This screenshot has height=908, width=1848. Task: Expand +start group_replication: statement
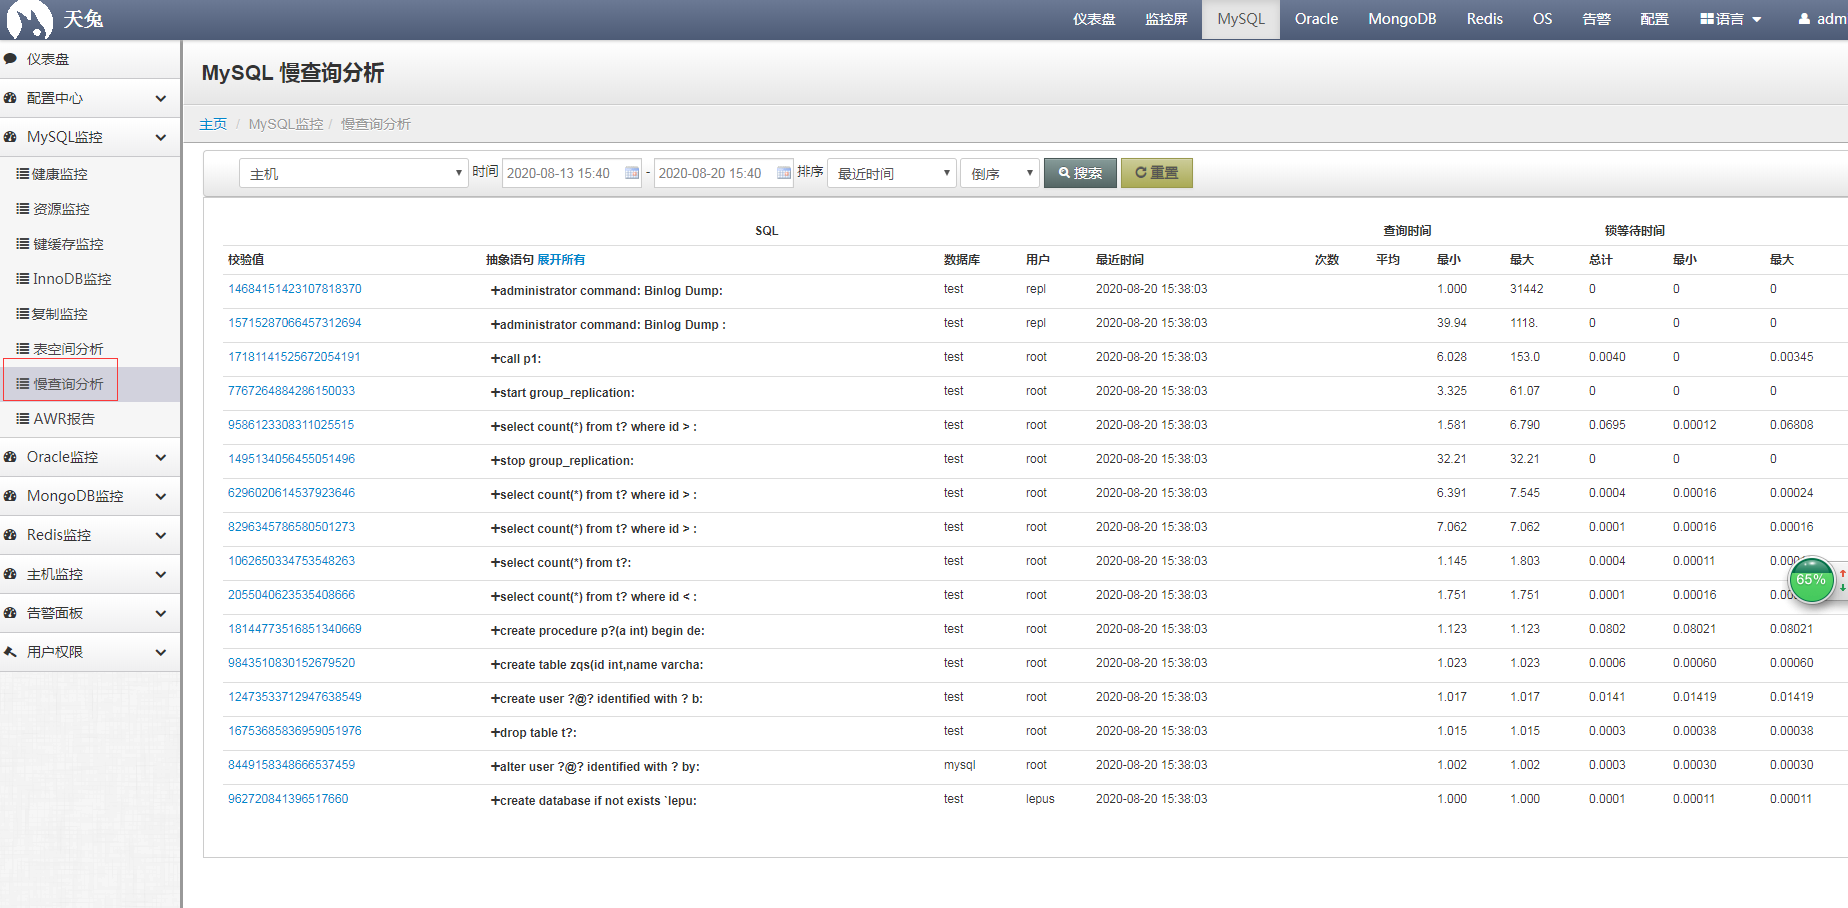(x=562, y=393)
